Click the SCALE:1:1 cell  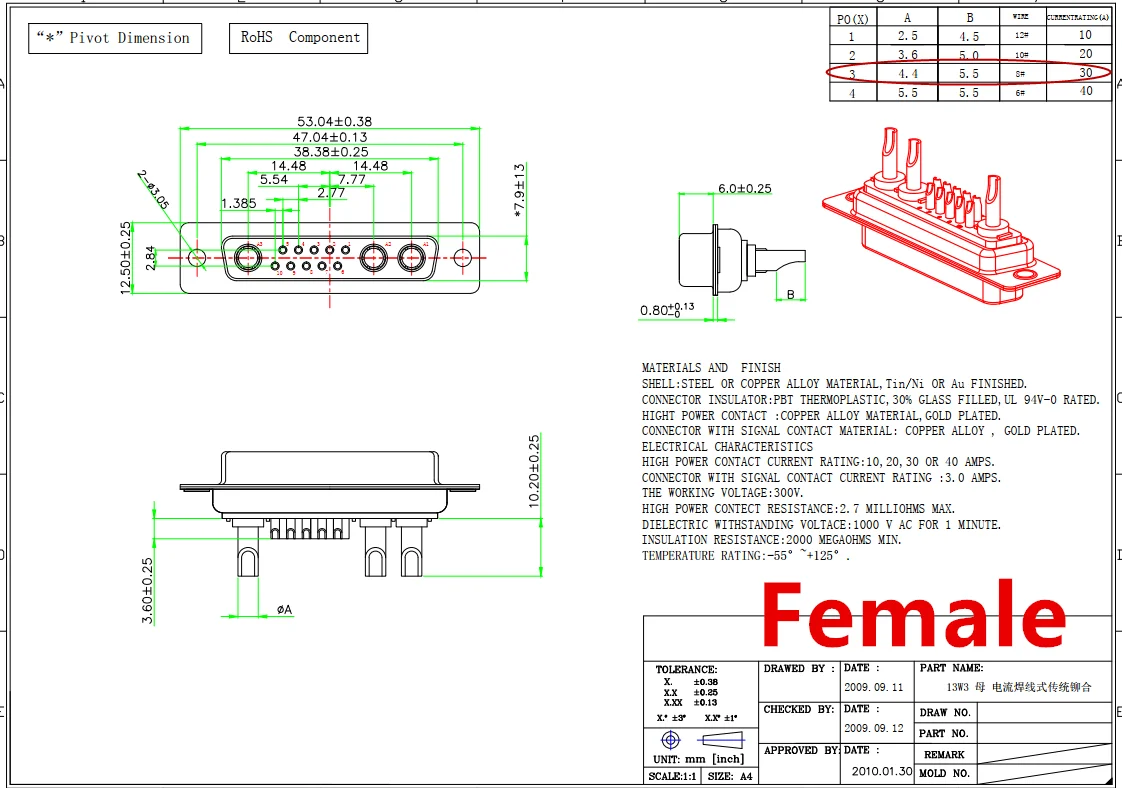pyautogui.click(x=673, y=776)
